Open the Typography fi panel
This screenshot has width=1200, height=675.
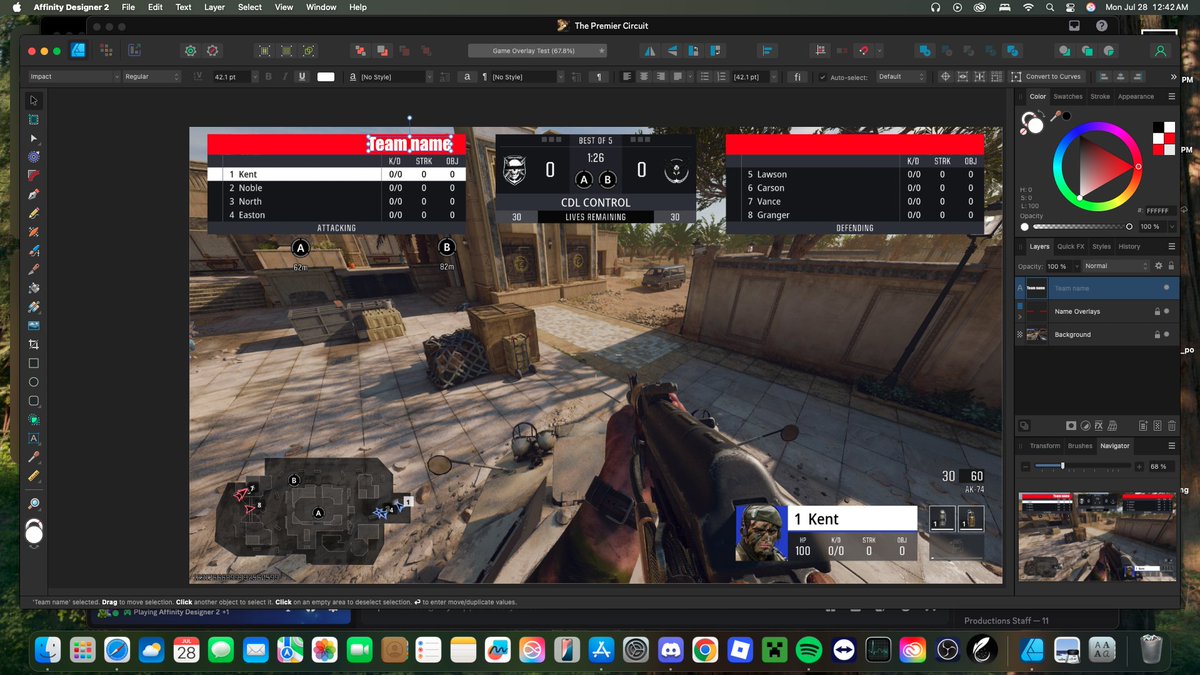pos(797,76)
